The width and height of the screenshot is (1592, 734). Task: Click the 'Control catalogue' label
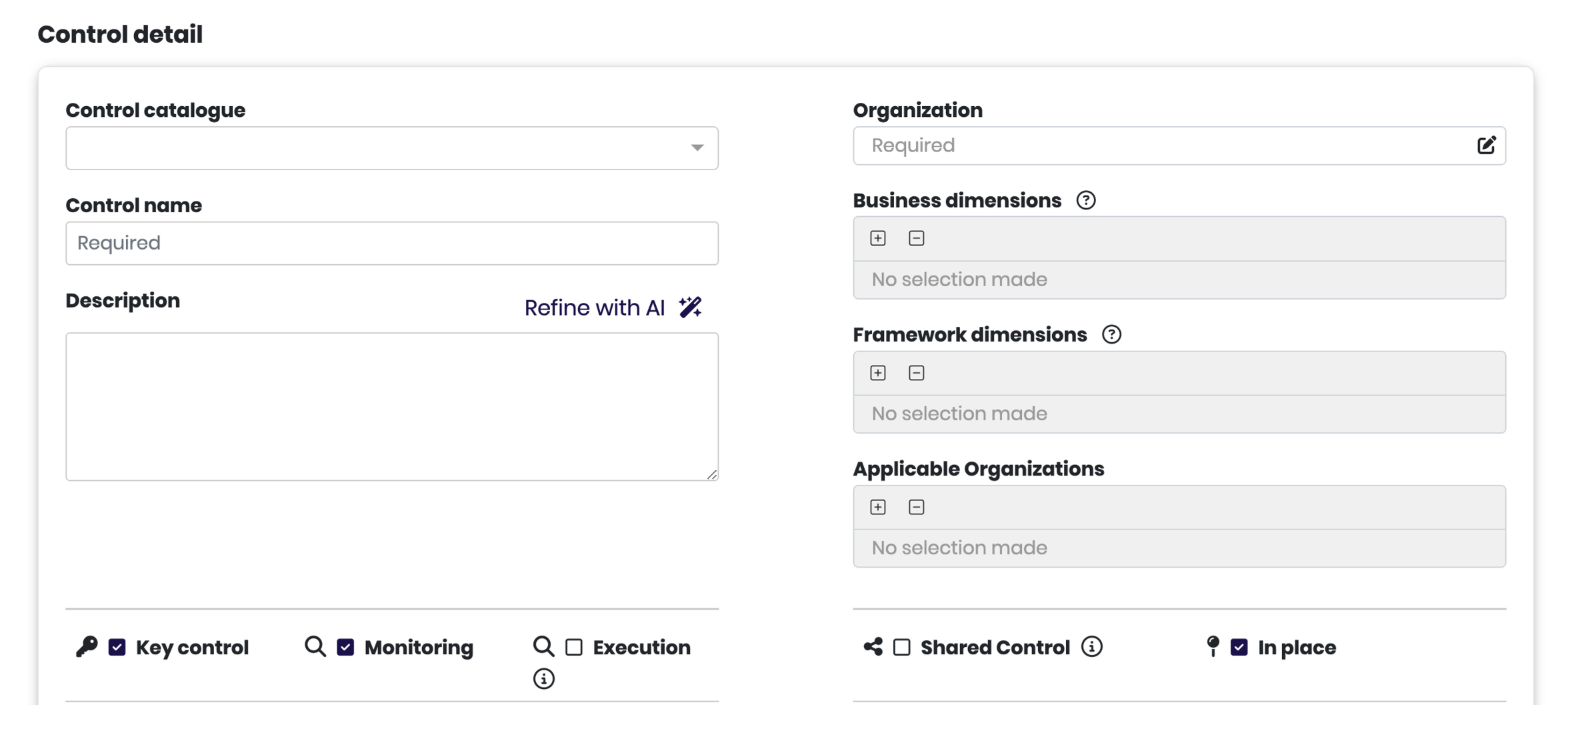coord(155,110)
